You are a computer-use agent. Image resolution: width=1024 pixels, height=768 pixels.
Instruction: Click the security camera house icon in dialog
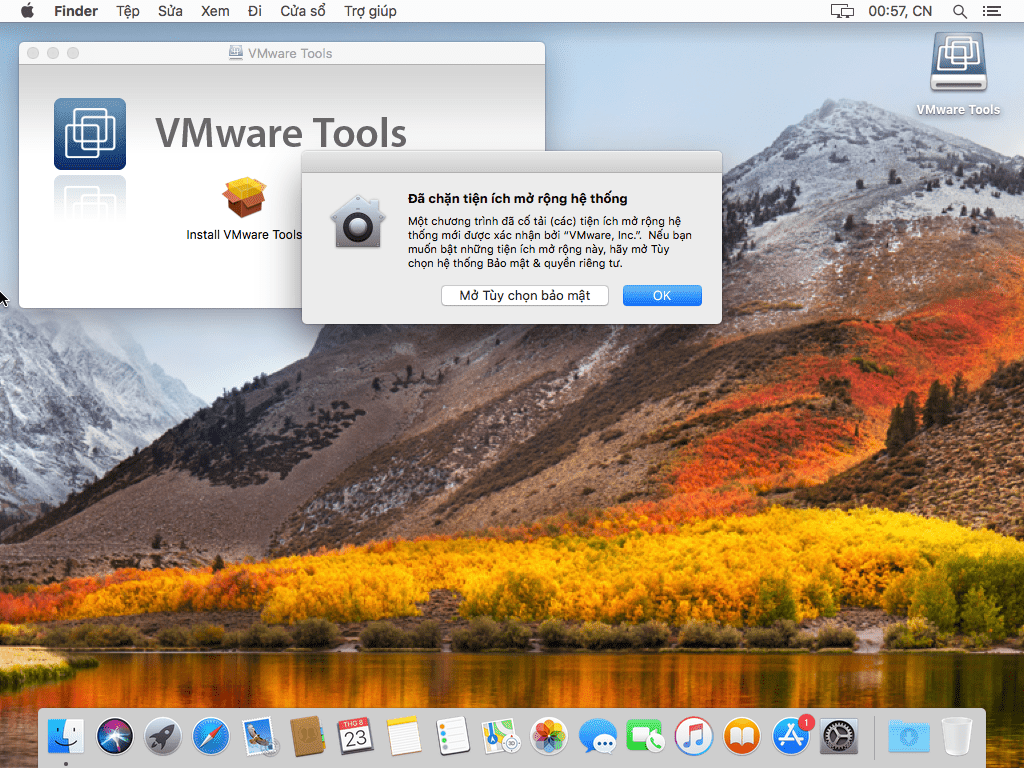(357, 222)
